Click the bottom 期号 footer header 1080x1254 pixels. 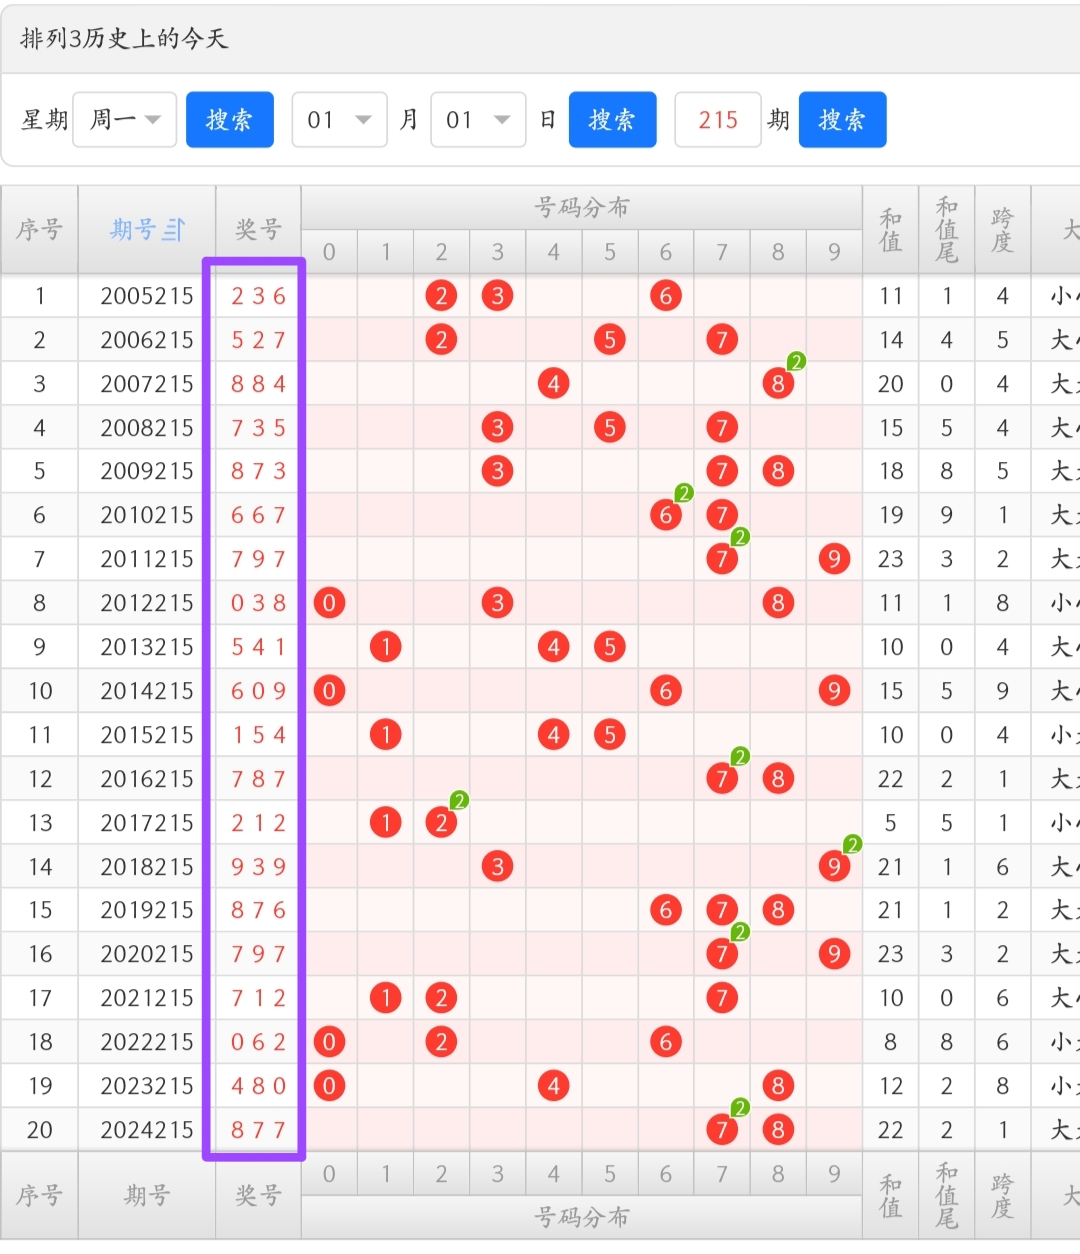[147, 1196]
